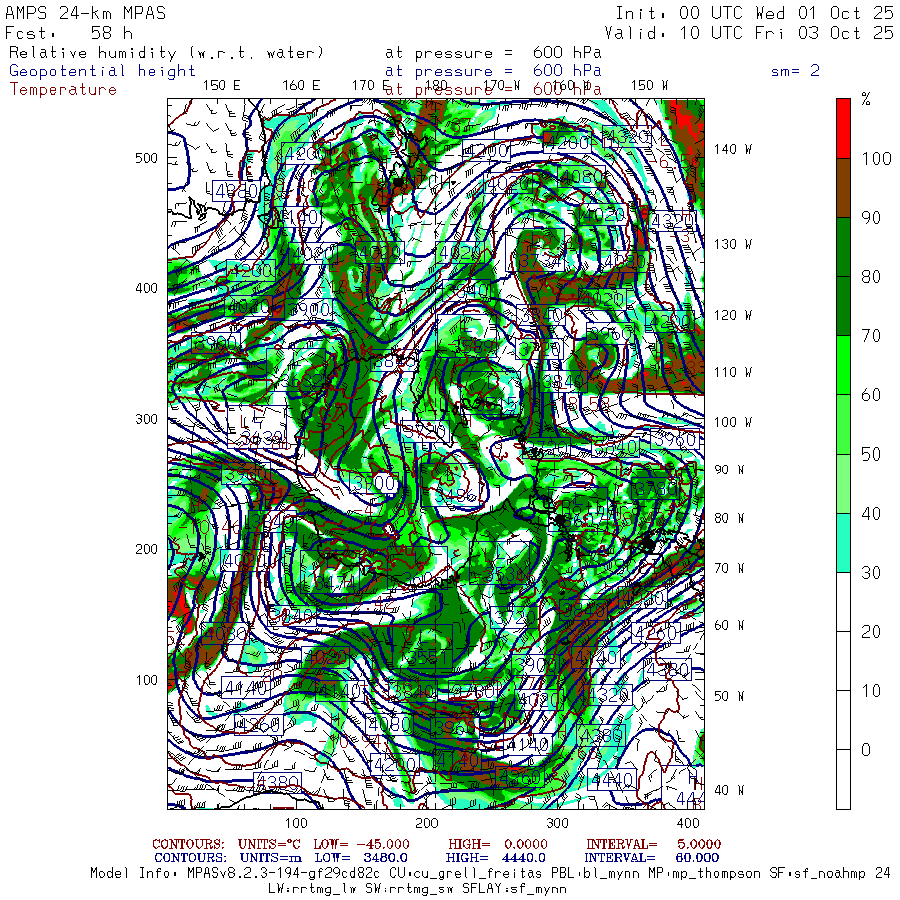Click the '110 W' longitude label
900x900 pixels.
(732, 373)
